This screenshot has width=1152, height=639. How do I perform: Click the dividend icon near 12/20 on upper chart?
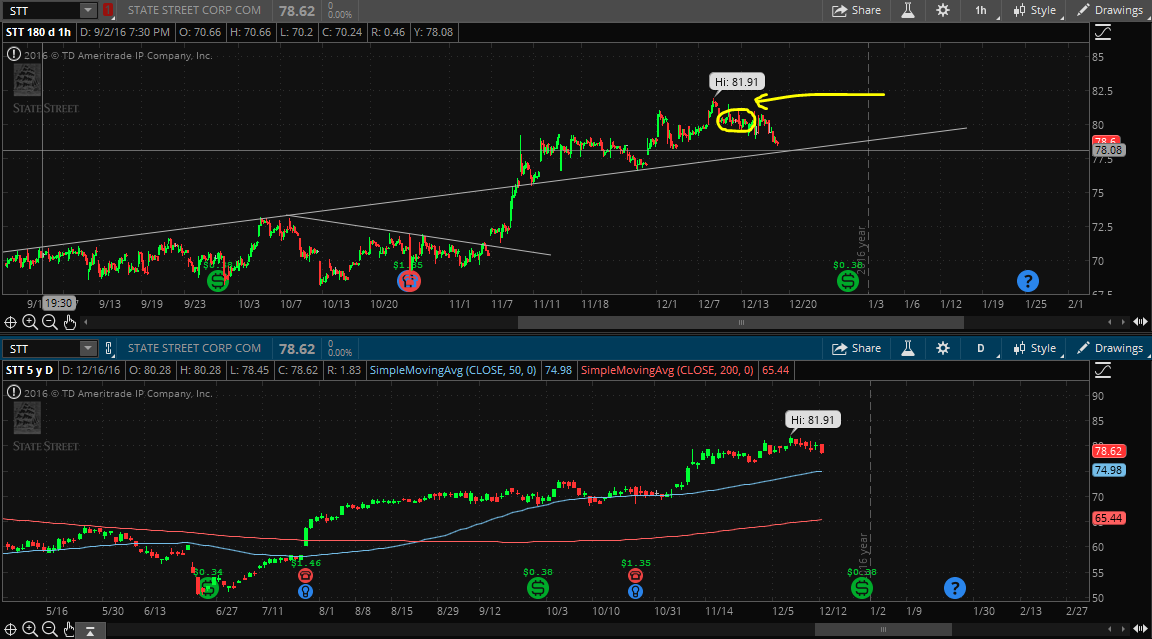point(848,281)
